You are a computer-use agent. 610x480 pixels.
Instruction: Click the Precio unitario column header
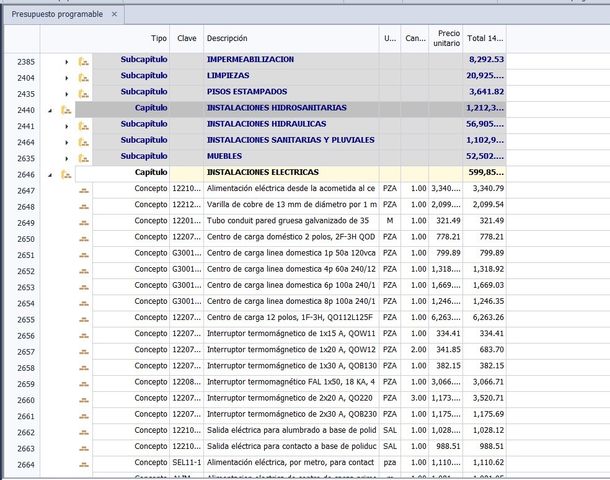tap(446, 39)
